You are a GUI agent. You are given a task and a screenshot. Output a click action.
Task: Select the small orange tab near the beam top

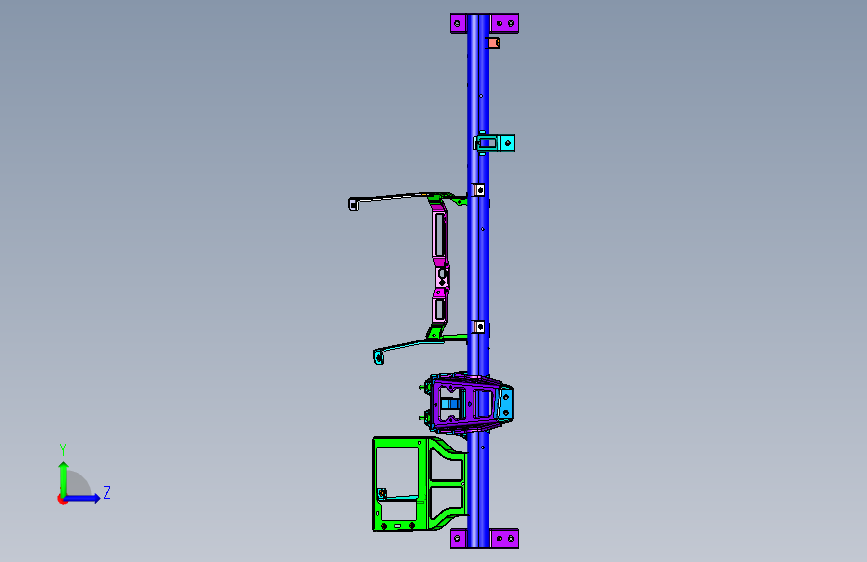[x=493, y=43]
